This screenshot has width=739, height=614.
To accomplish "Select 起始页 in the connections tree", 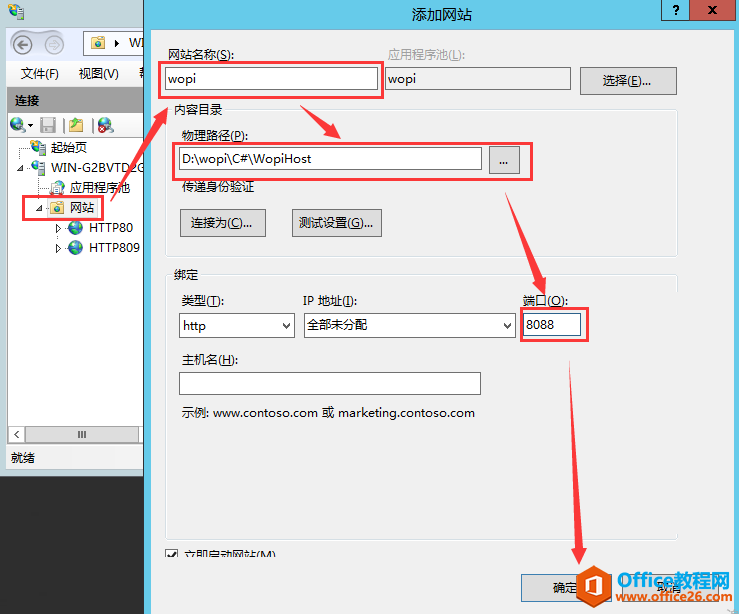I will coord(69,147).
